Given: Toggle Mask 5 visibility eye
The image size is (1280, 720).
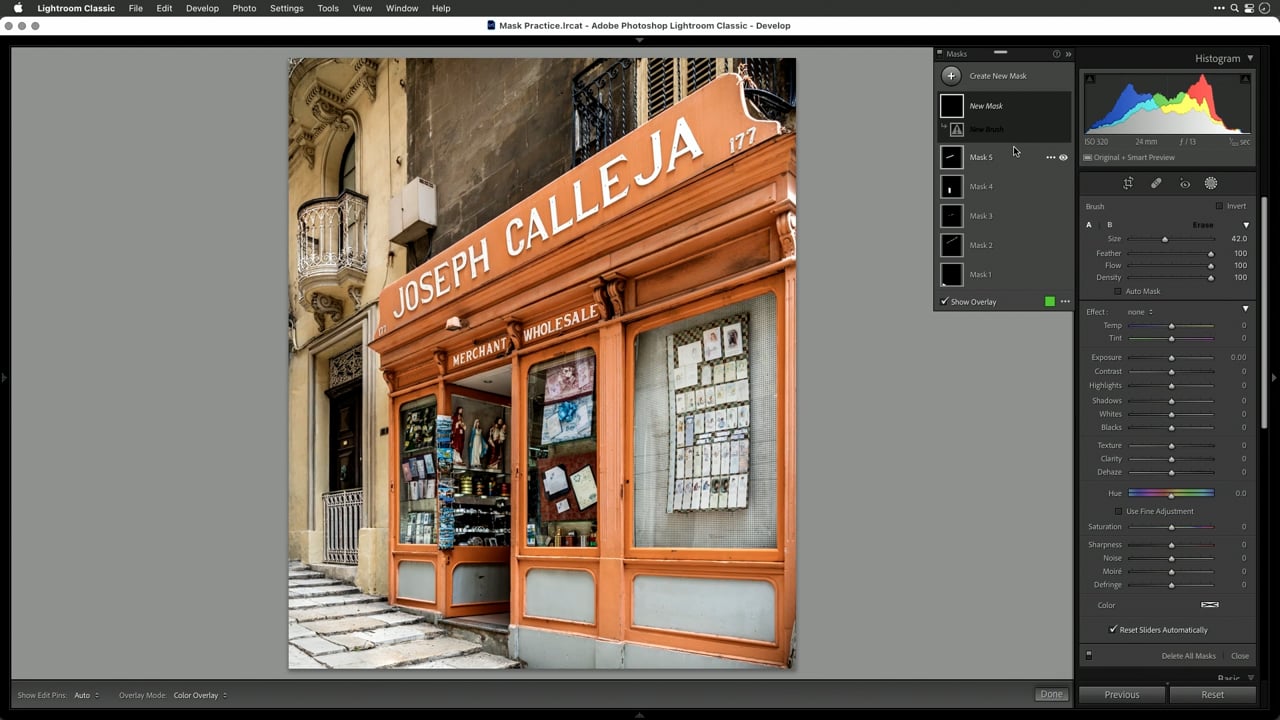Looking at the screenshot, I should coord(1063,157).
